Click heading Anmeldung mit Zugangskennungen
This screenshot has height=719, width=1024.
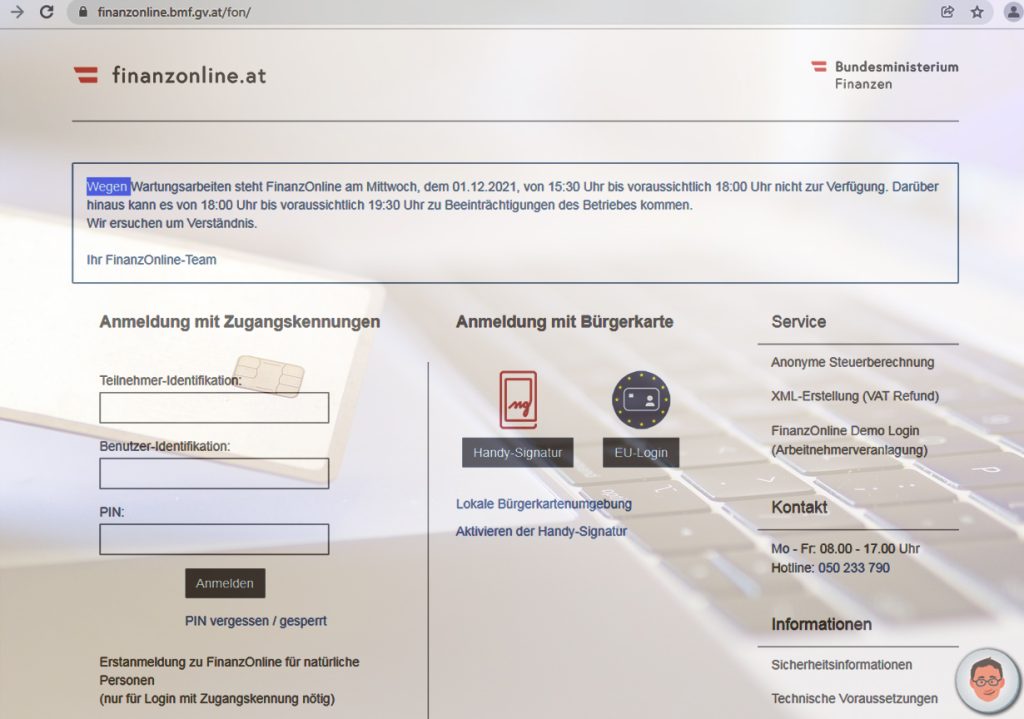[x=240, y=322]
